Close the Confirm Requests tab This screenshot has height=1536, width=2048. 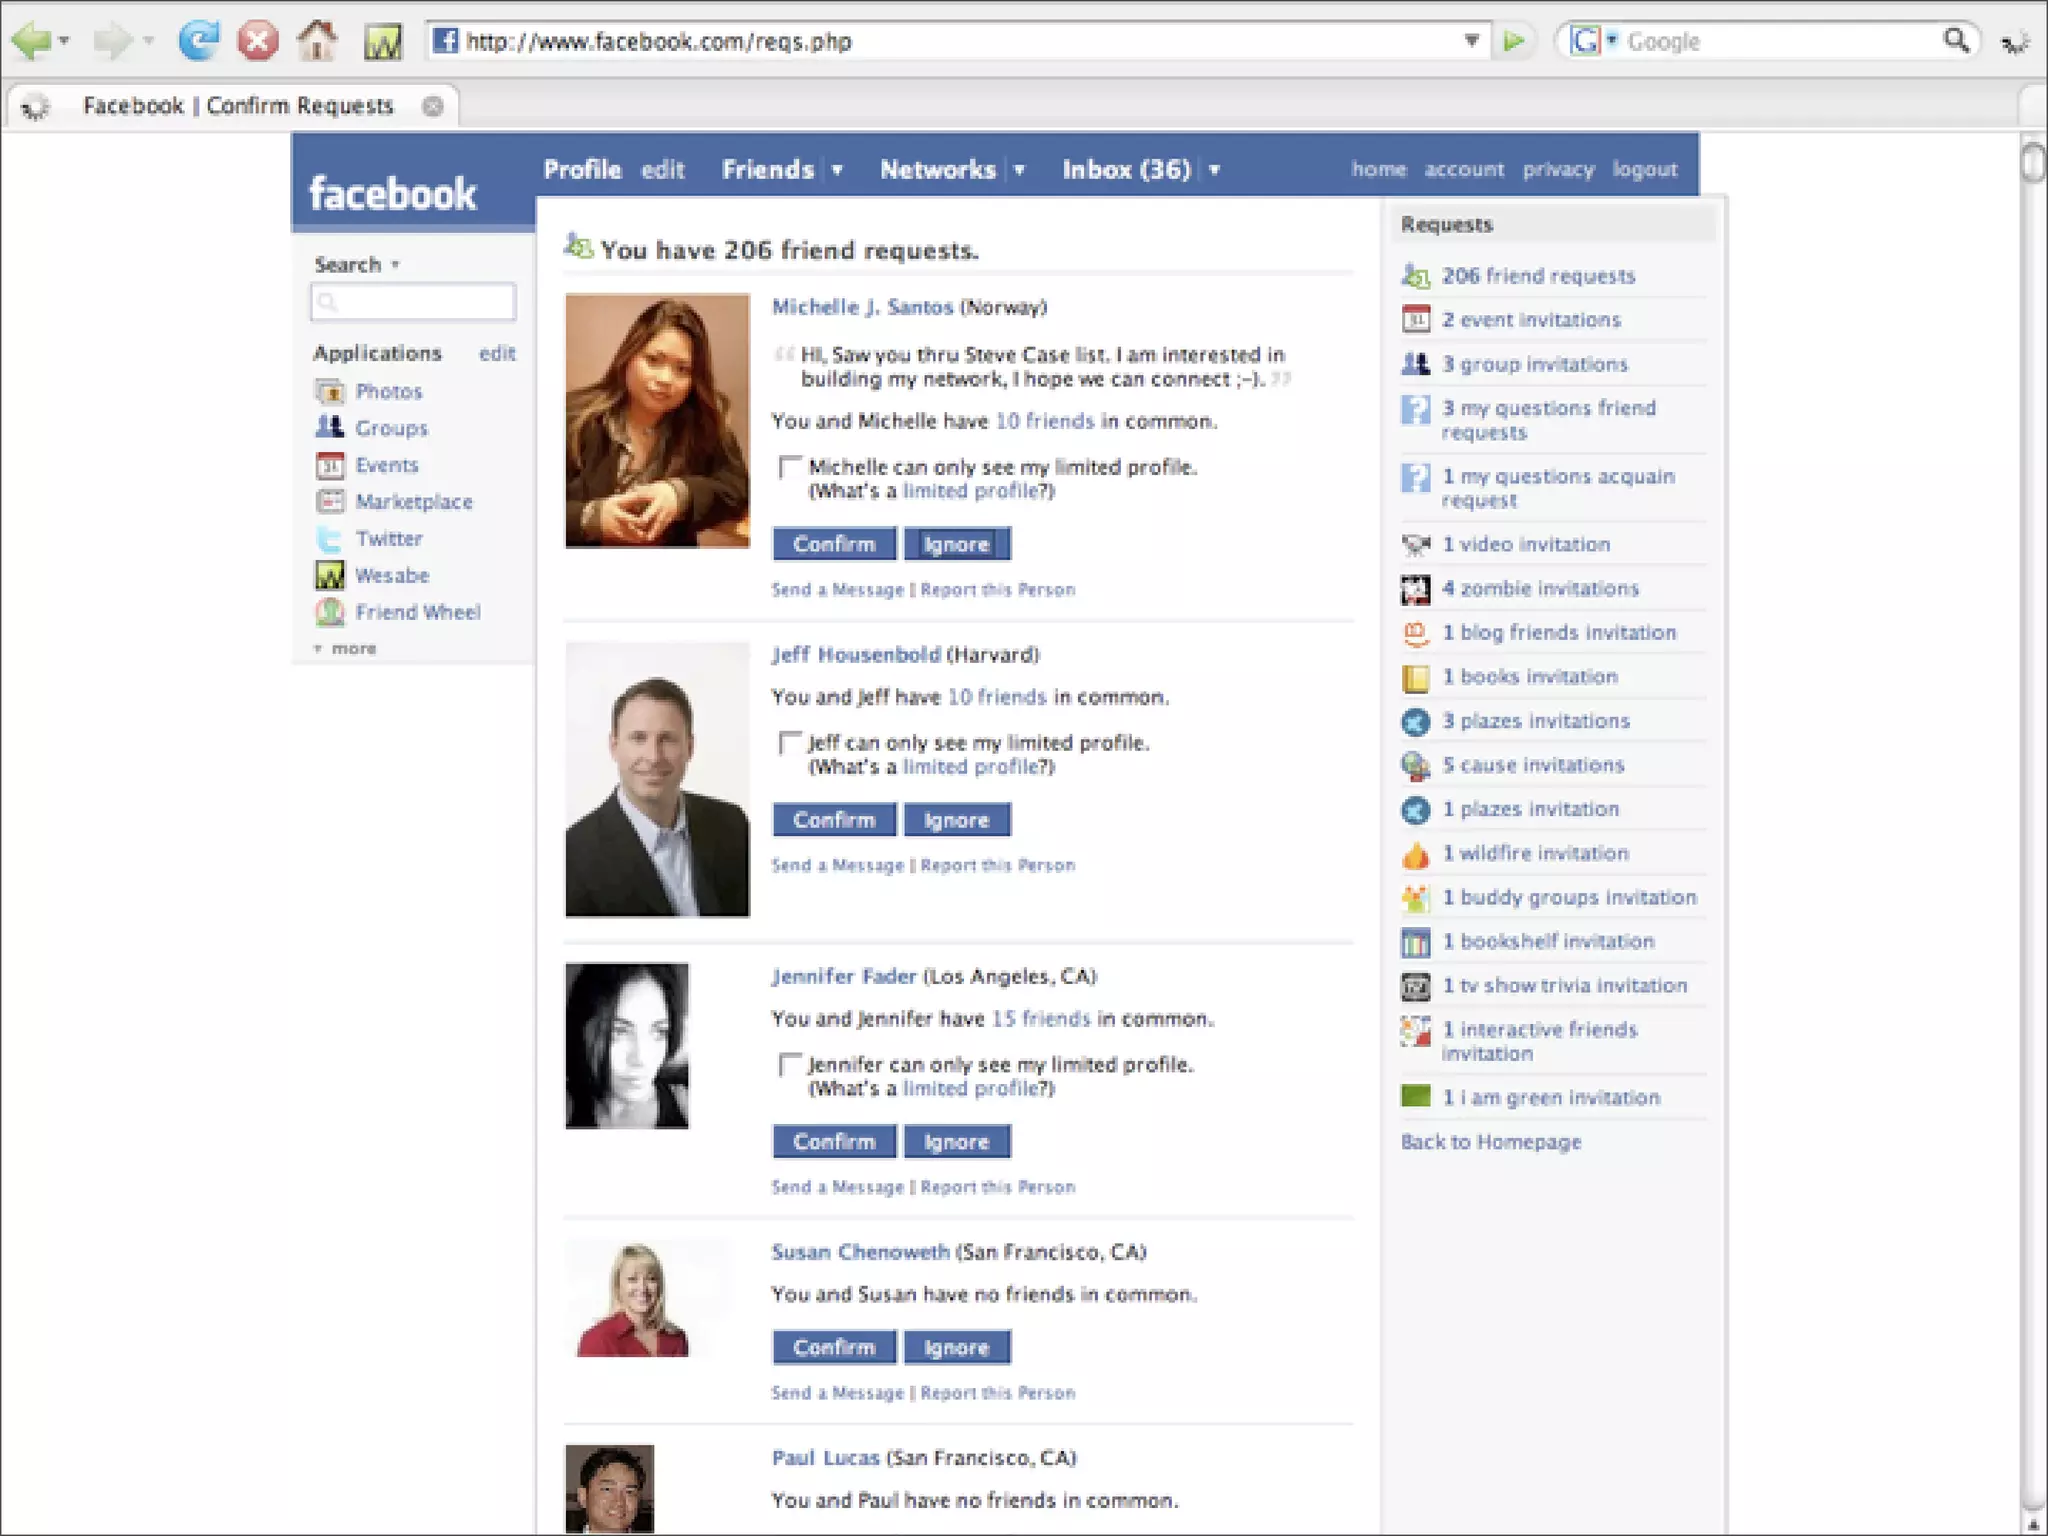coord(432,106)
